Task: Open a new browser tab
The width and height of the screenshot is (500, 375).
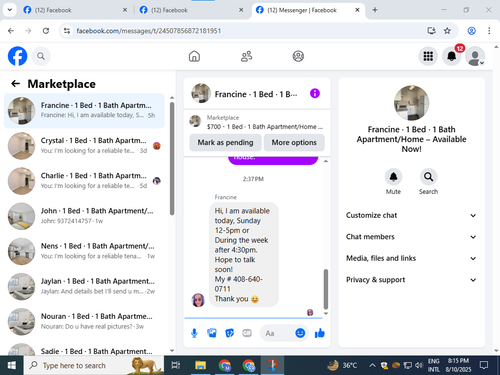Action: [375, 10]
